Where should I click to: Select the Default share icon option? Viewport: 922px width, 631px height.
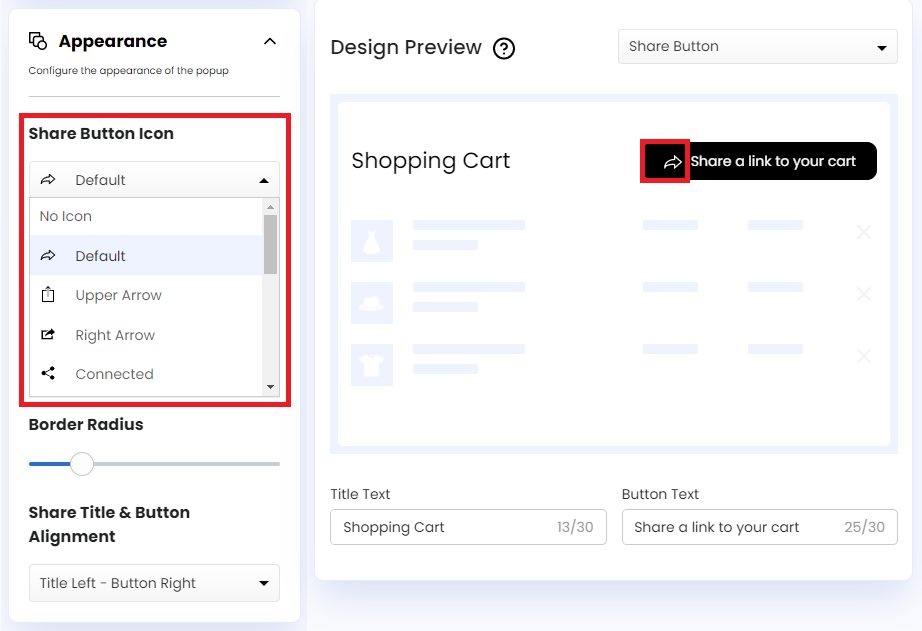(100, 256)
